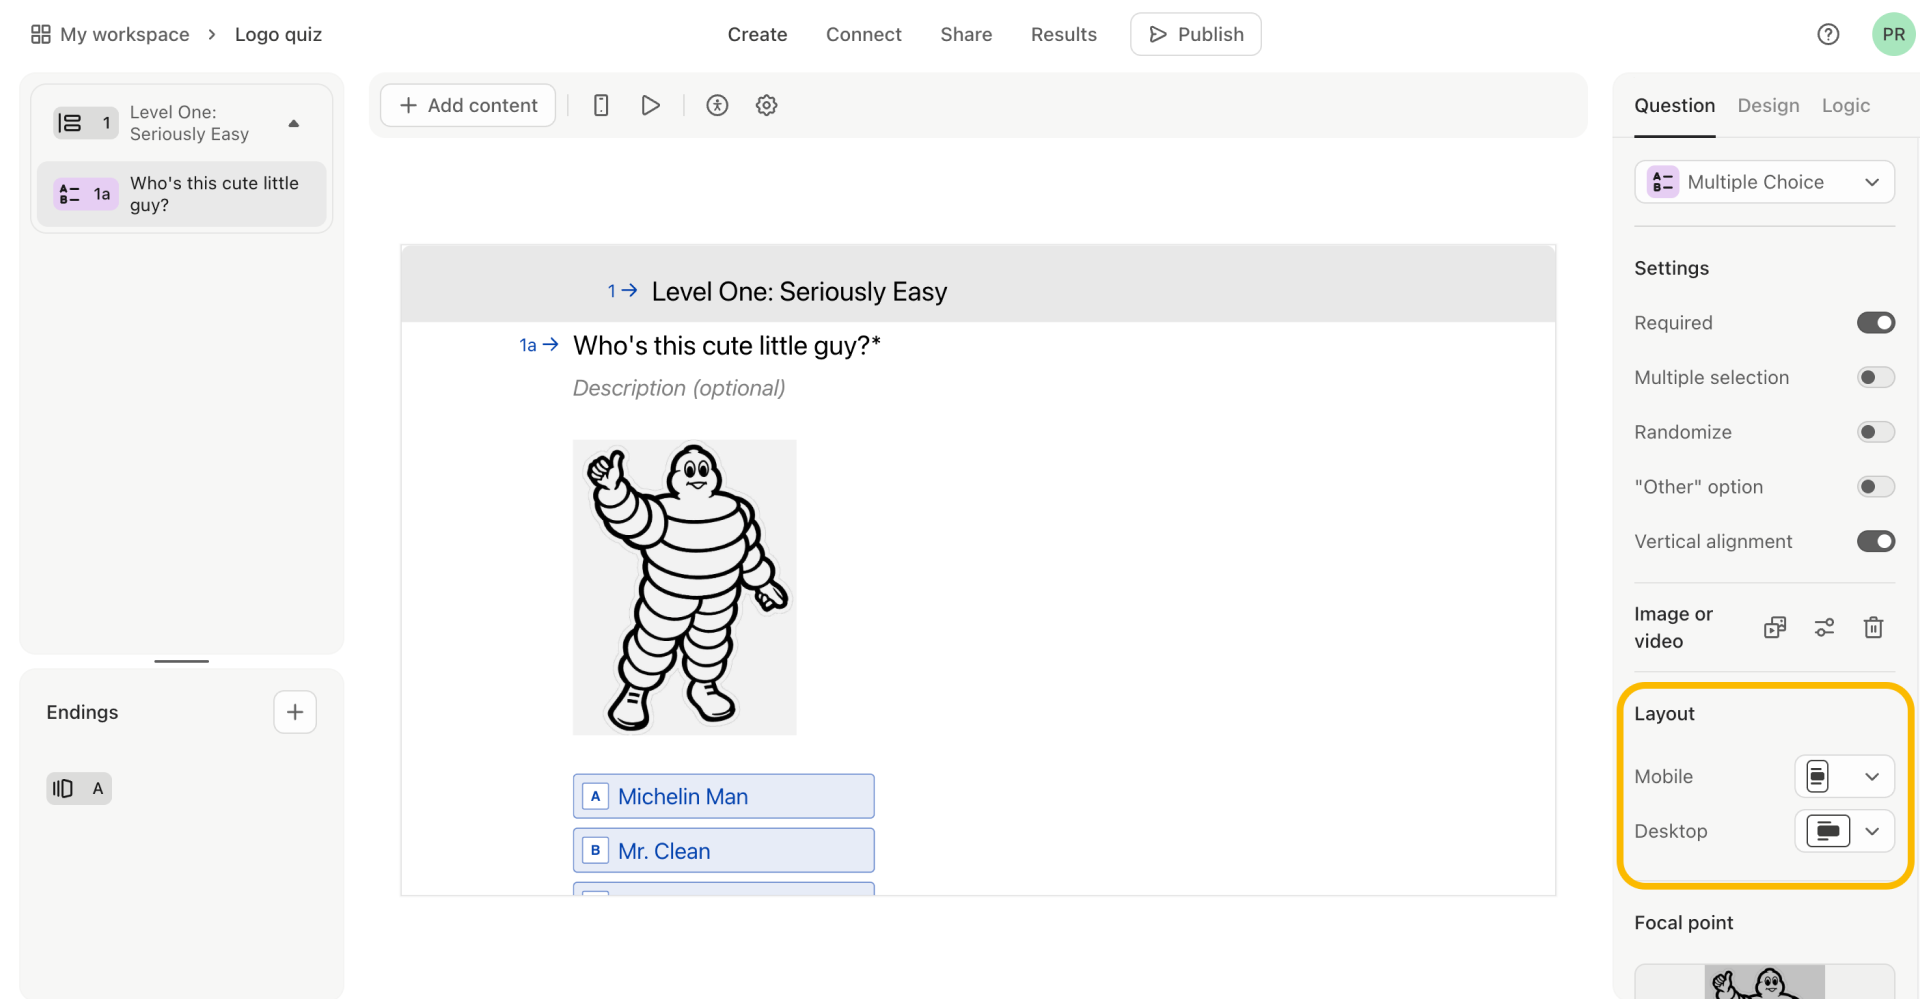This screenshot has height=999, width=1920.
Task: Expand the Mobile layout dropdown
Action: point(1844,776)
